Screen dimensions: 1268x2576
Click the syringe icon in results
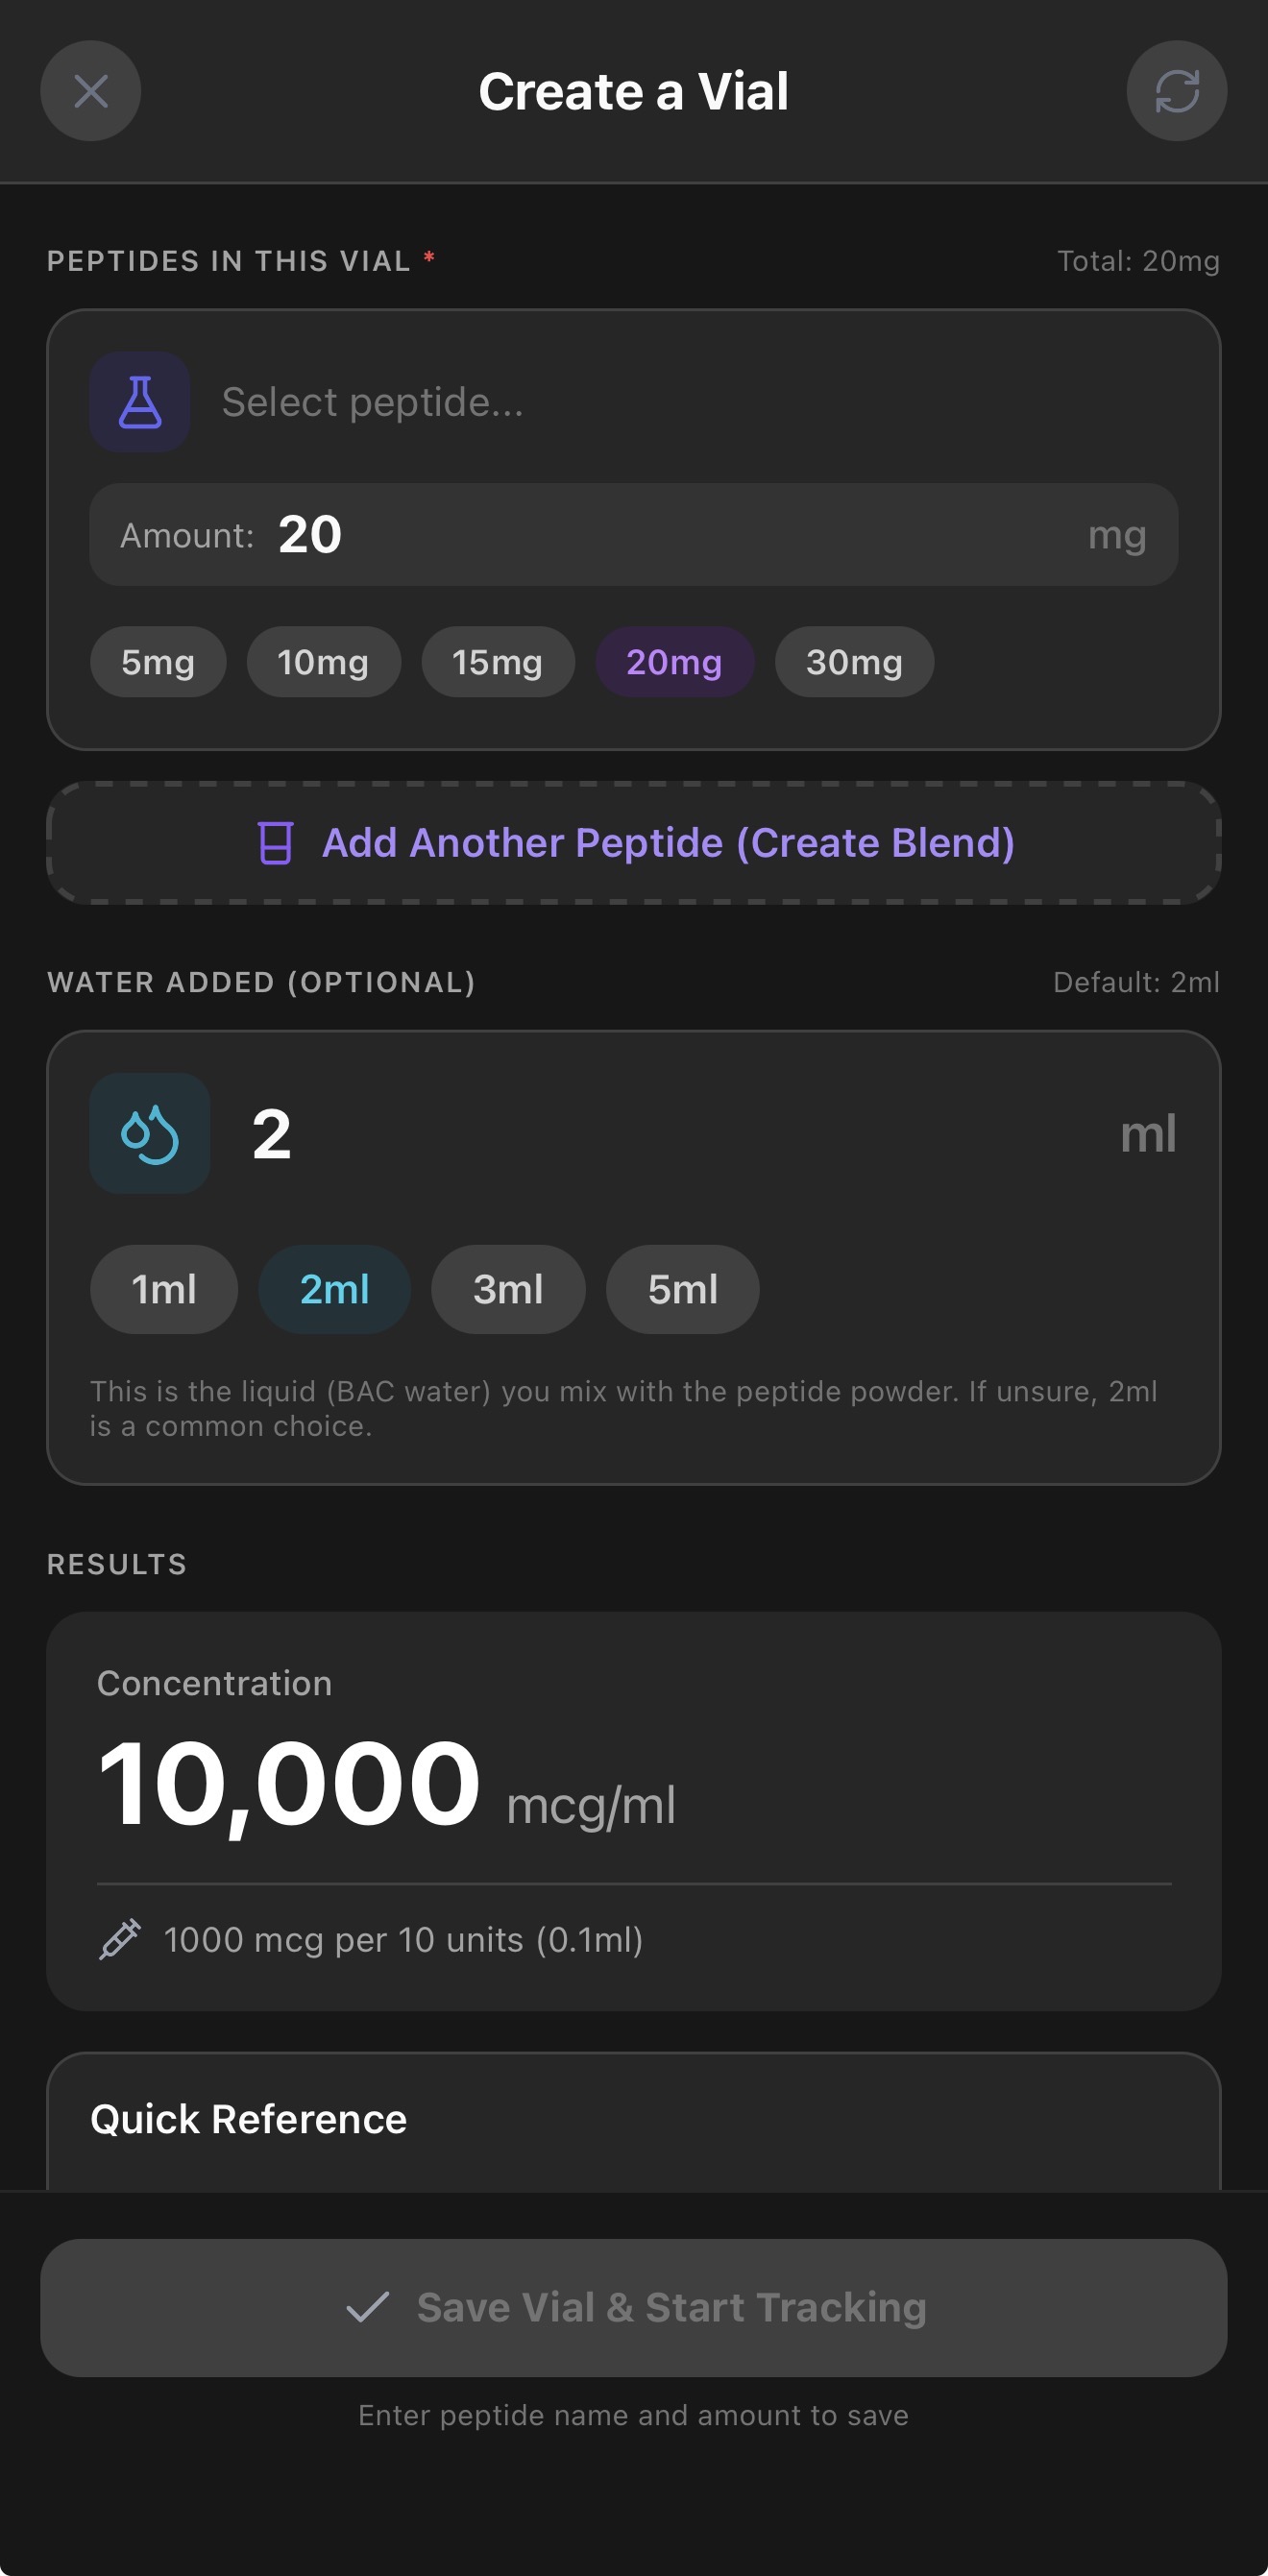pos(120,1939)
